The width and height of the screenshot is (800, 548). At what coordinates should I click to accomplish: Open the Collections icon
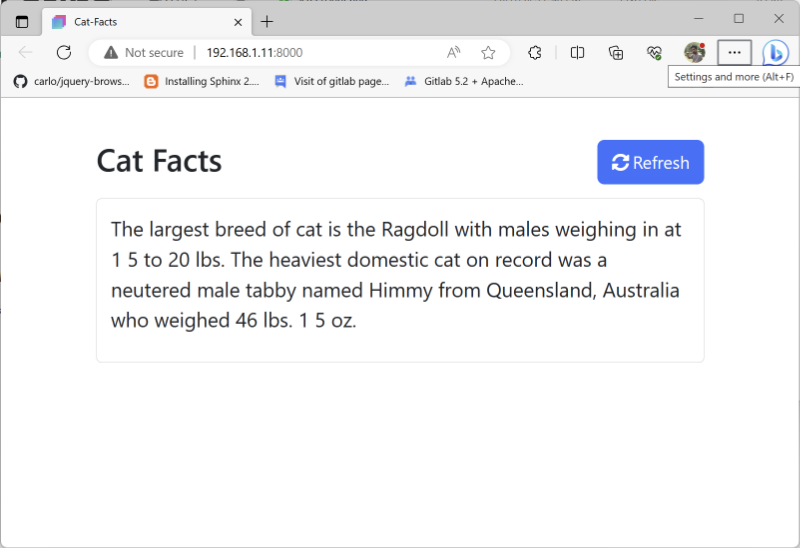[616, 53]
